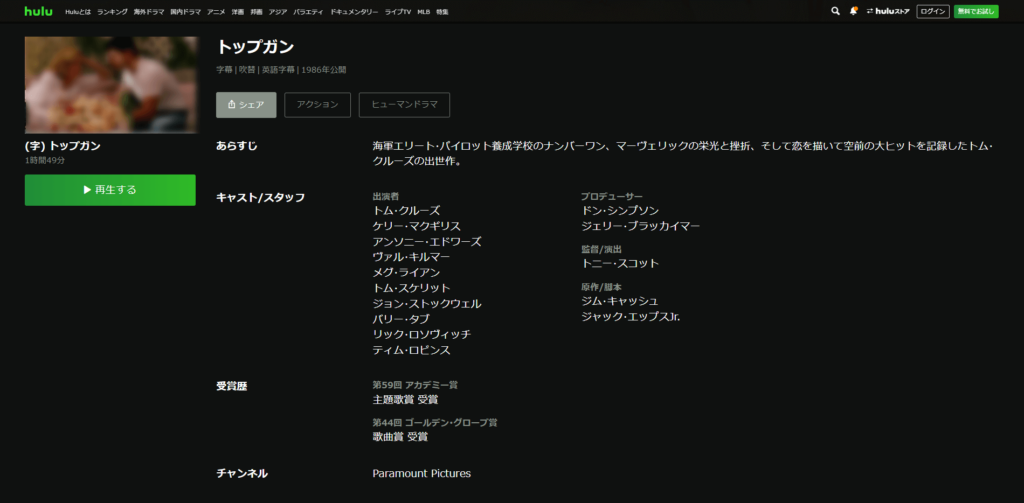Select the アクション genre tag
1024x503 pixels.
coord(317,105)
